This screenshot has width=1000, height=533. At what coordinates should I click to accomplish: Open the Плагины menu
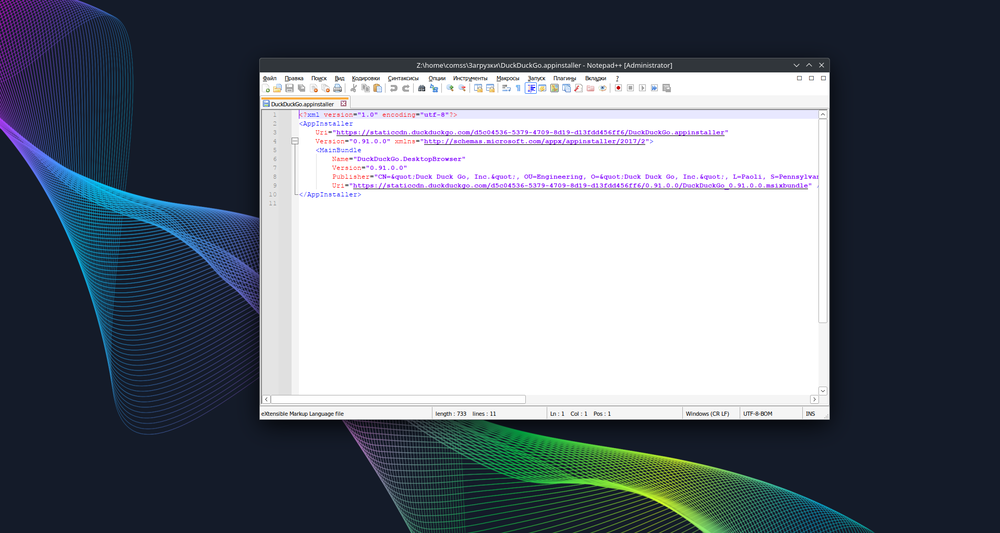coord(564,77)
